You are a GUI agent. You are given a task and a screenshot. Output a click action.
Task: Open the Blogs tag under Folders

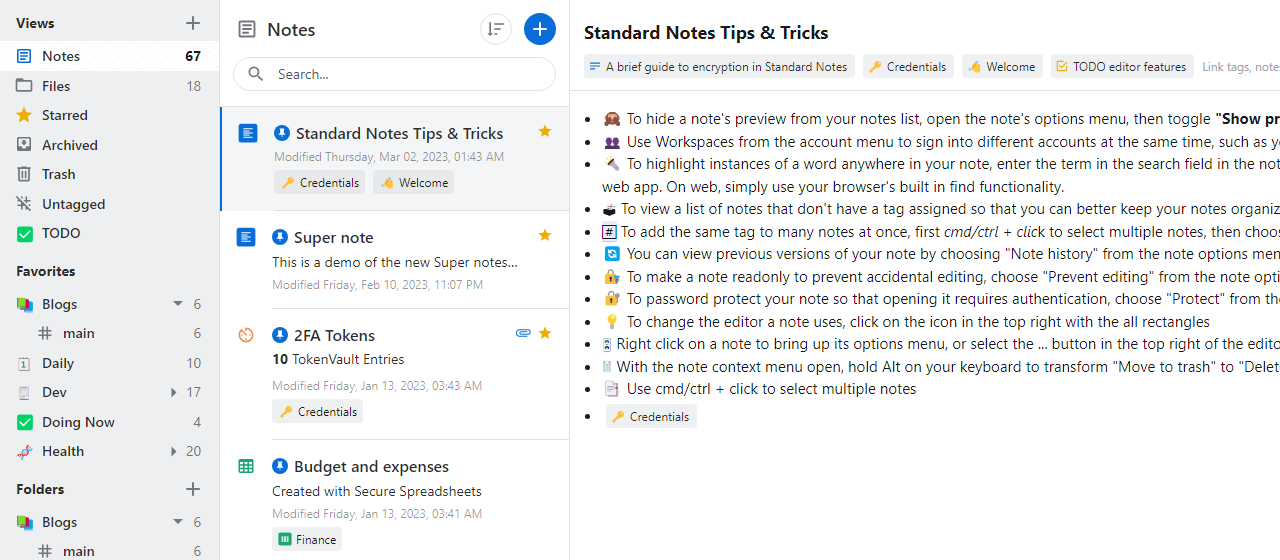[x=109, y=522]
